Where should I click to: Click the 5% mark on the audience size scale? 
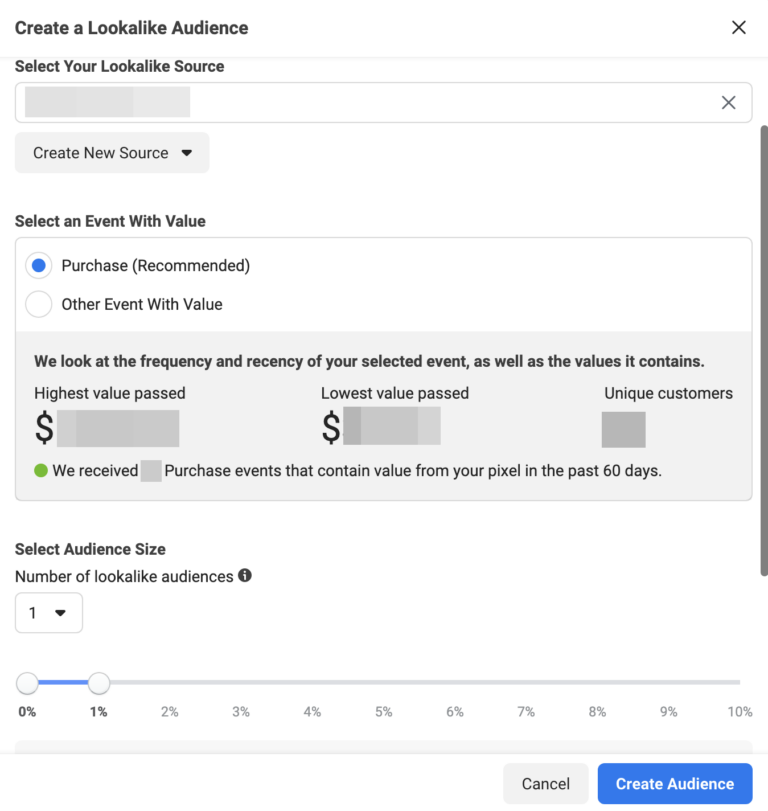tap(383, 711)
